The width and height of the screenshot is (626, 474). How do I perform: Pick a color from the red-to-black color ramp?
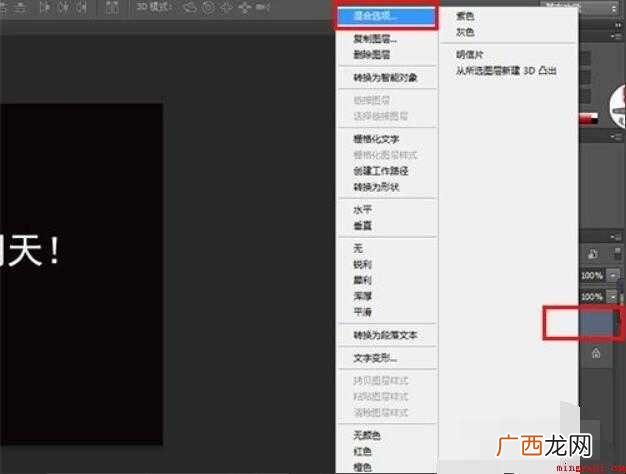[588, 119]
